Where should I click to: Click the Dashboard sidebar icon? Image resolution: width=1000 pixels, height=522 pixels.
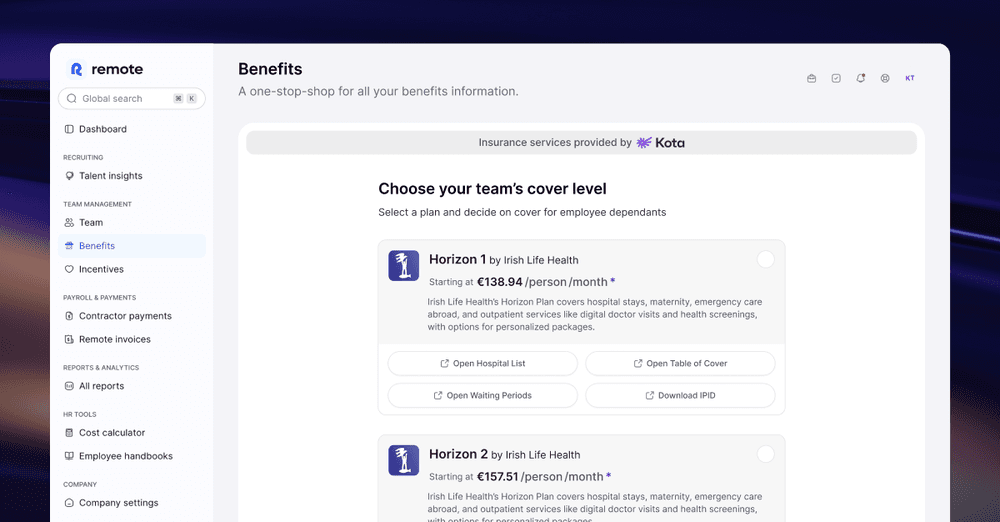pyautogui.click(x=69, y=129)
